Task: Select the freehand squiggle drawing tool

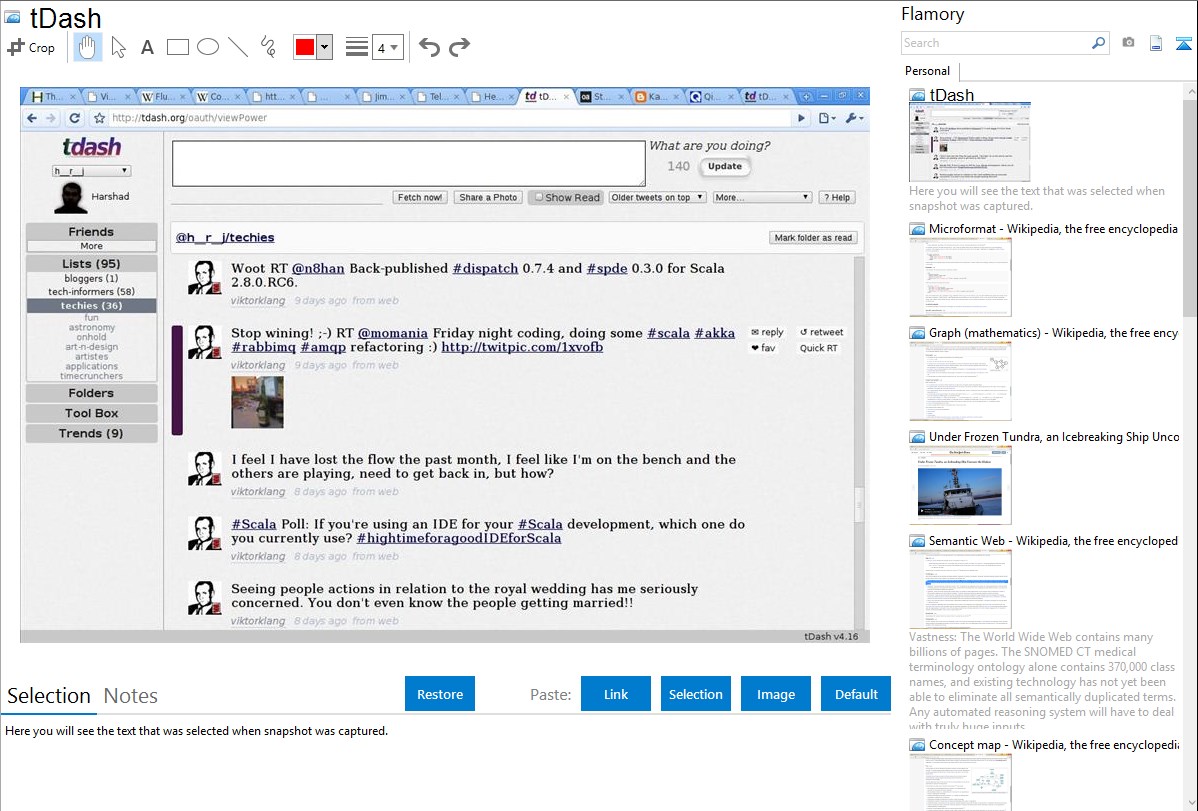Action: pyautogui.click(x=268, y=47)
